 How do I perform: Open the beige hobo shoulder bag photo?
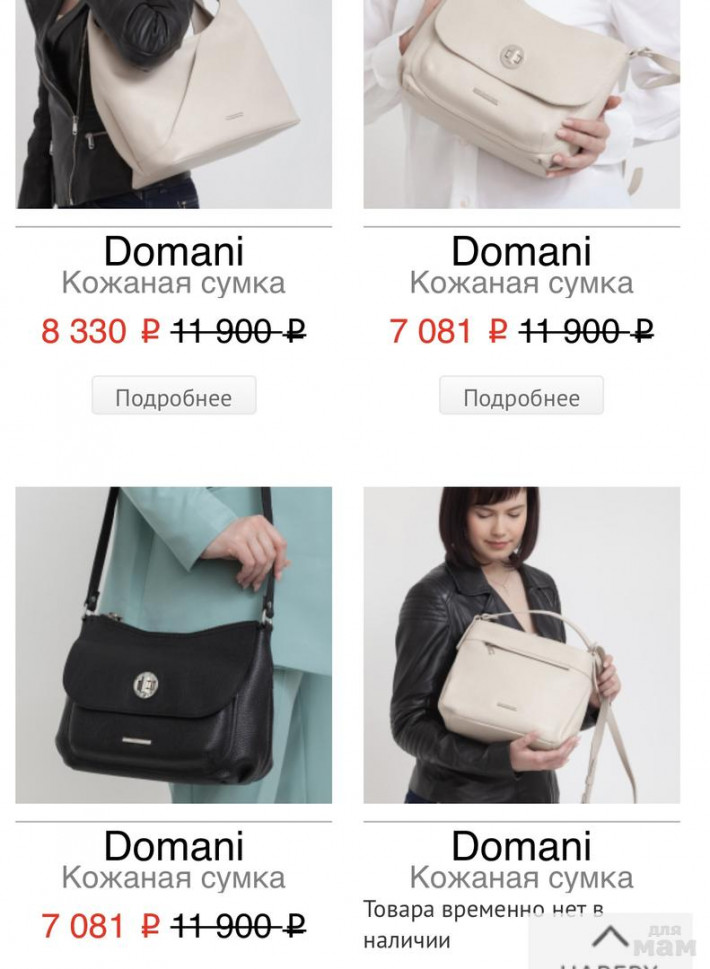[174, 104]
